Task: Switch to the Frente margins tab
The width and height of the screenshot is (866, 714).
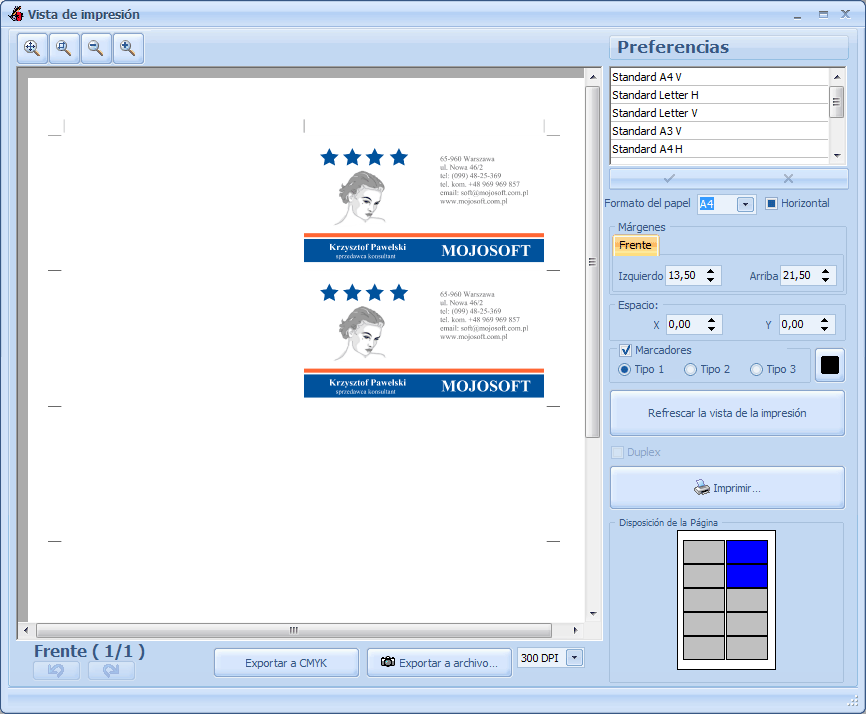Action: (635, 245)
